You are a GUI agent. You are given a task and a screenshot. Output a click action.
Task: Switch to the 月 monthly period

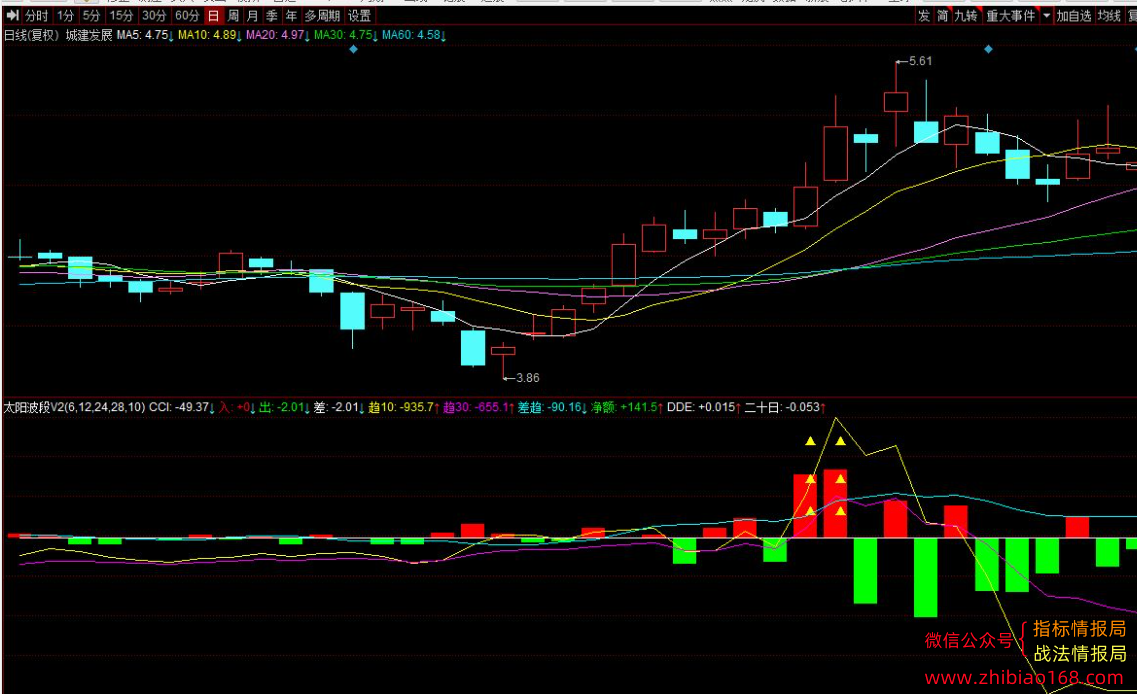pos(252,15)
